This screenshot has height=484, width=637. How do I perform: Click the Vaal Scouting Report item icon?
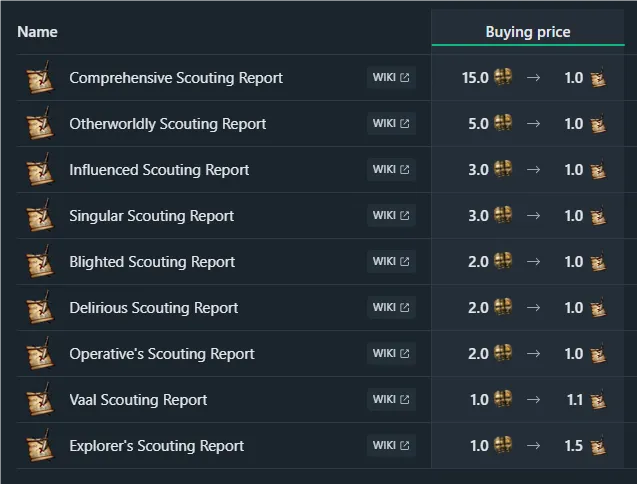(40, 399)
